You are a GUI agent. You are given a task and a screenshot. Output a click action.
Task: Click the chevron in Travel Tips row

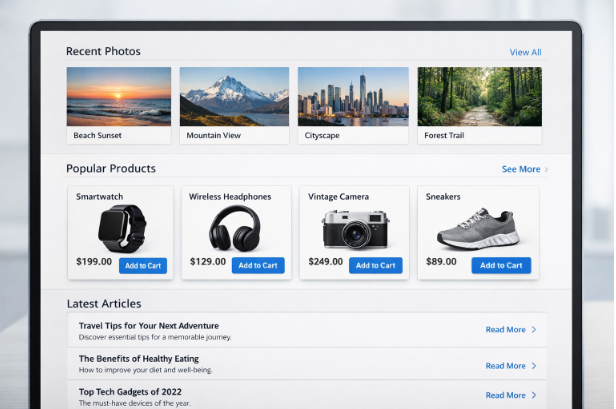[x=534, y=330]
